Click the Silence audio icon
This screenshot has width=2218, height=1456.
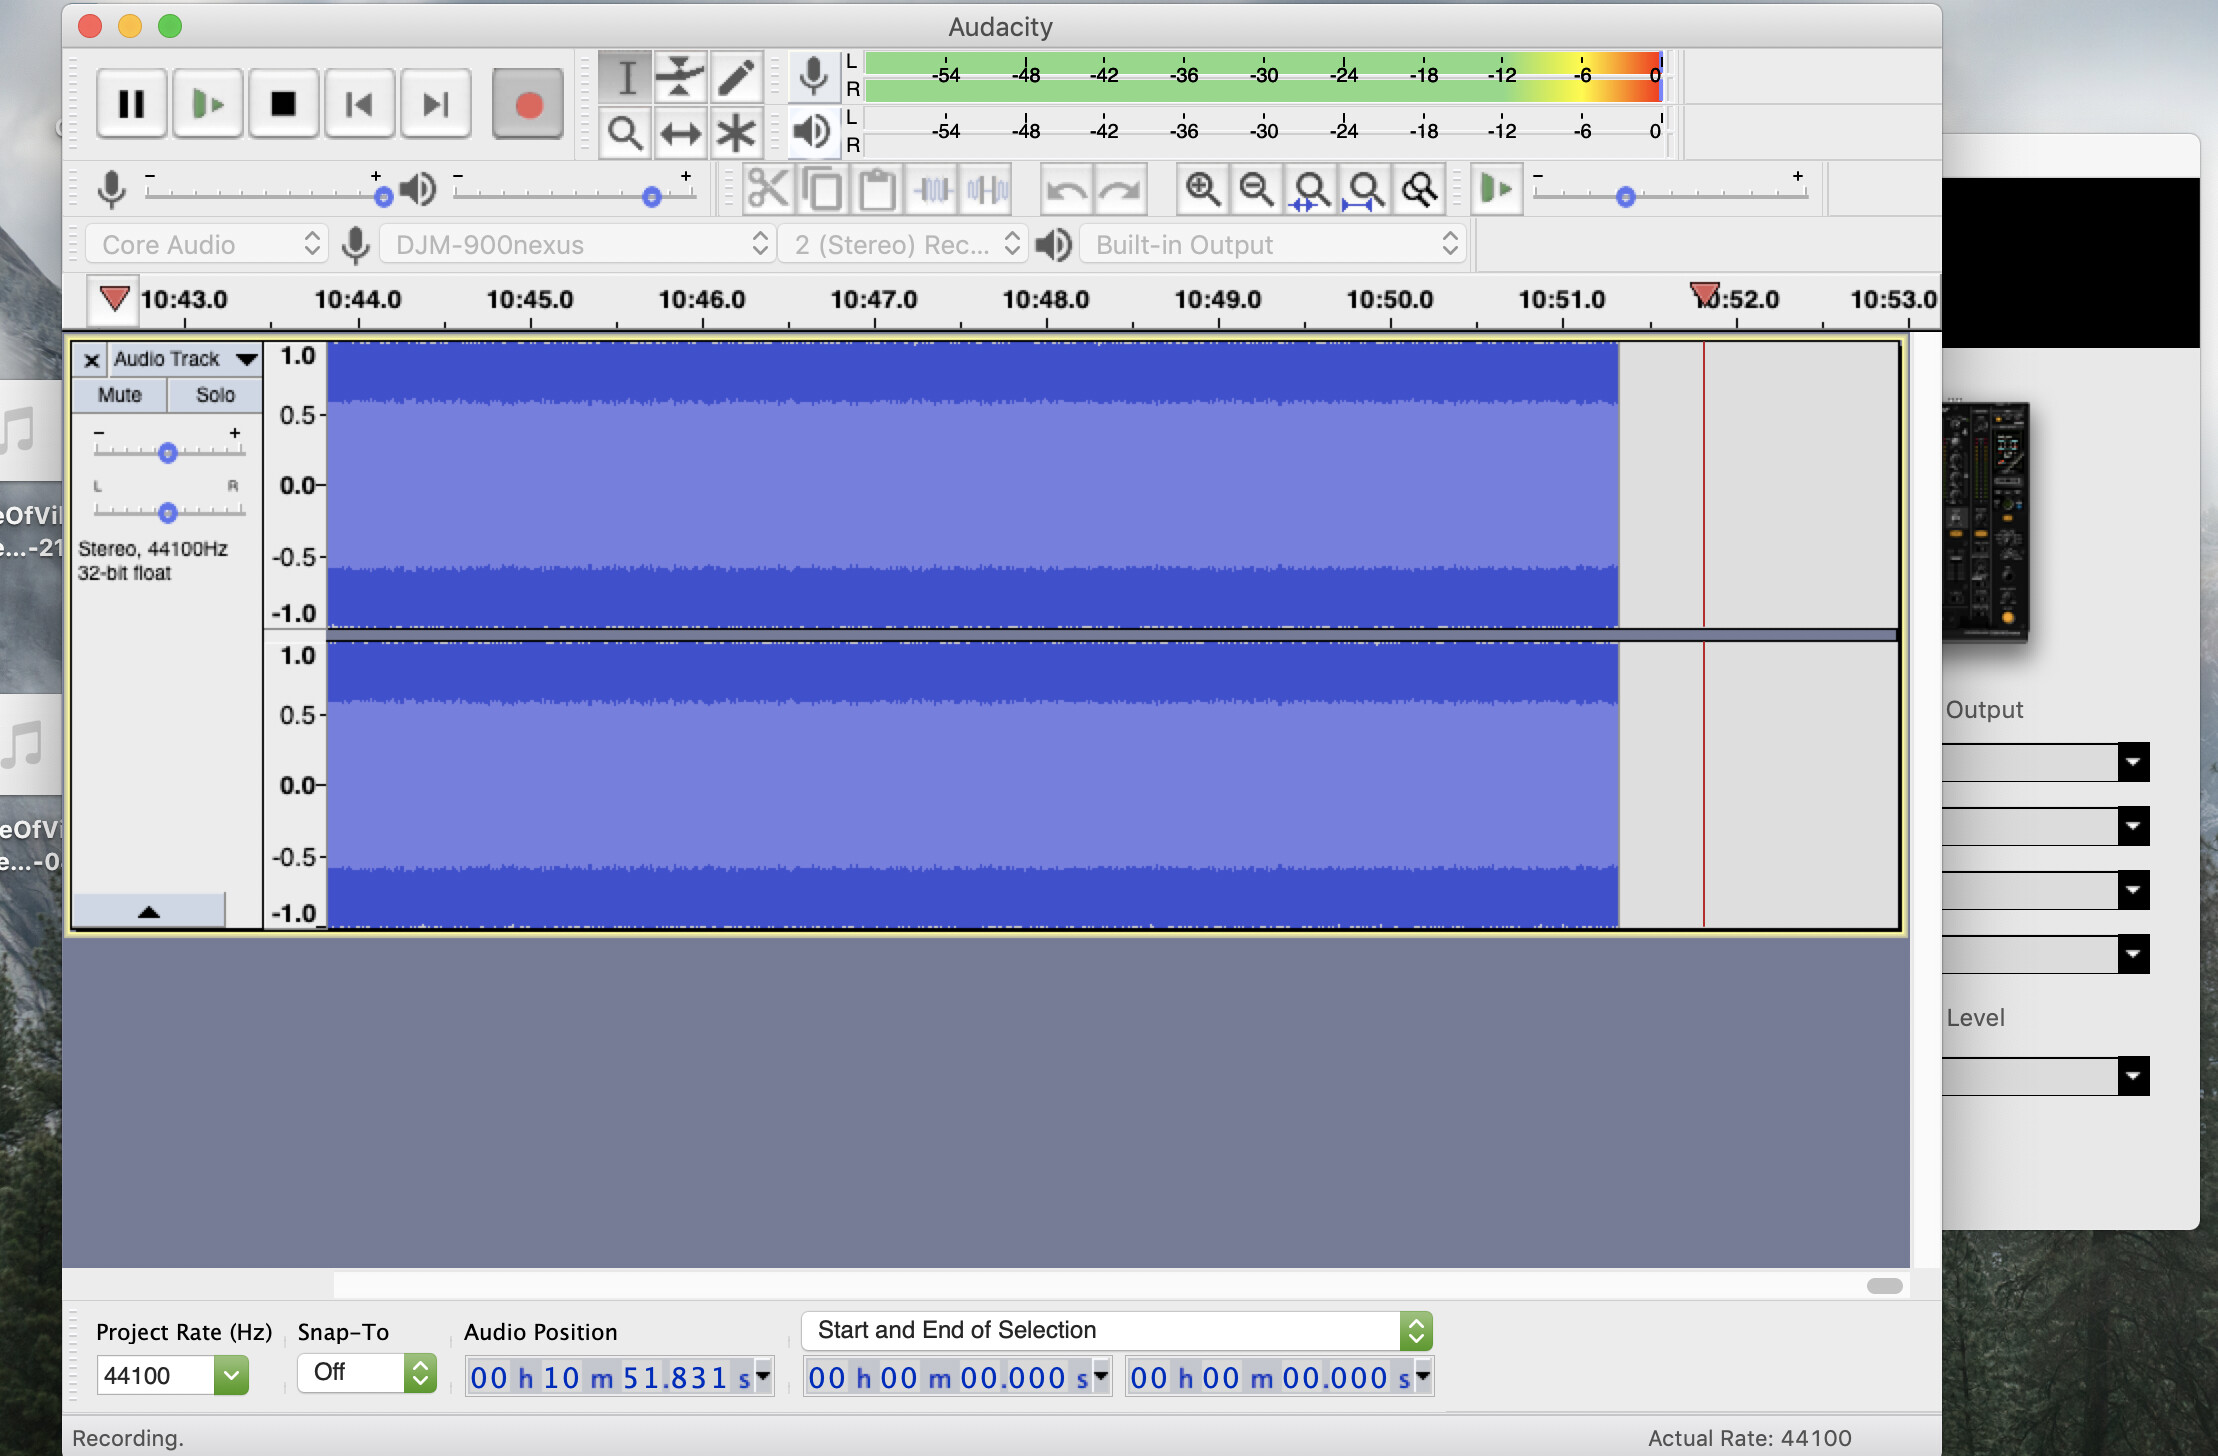tap(987, 189)
